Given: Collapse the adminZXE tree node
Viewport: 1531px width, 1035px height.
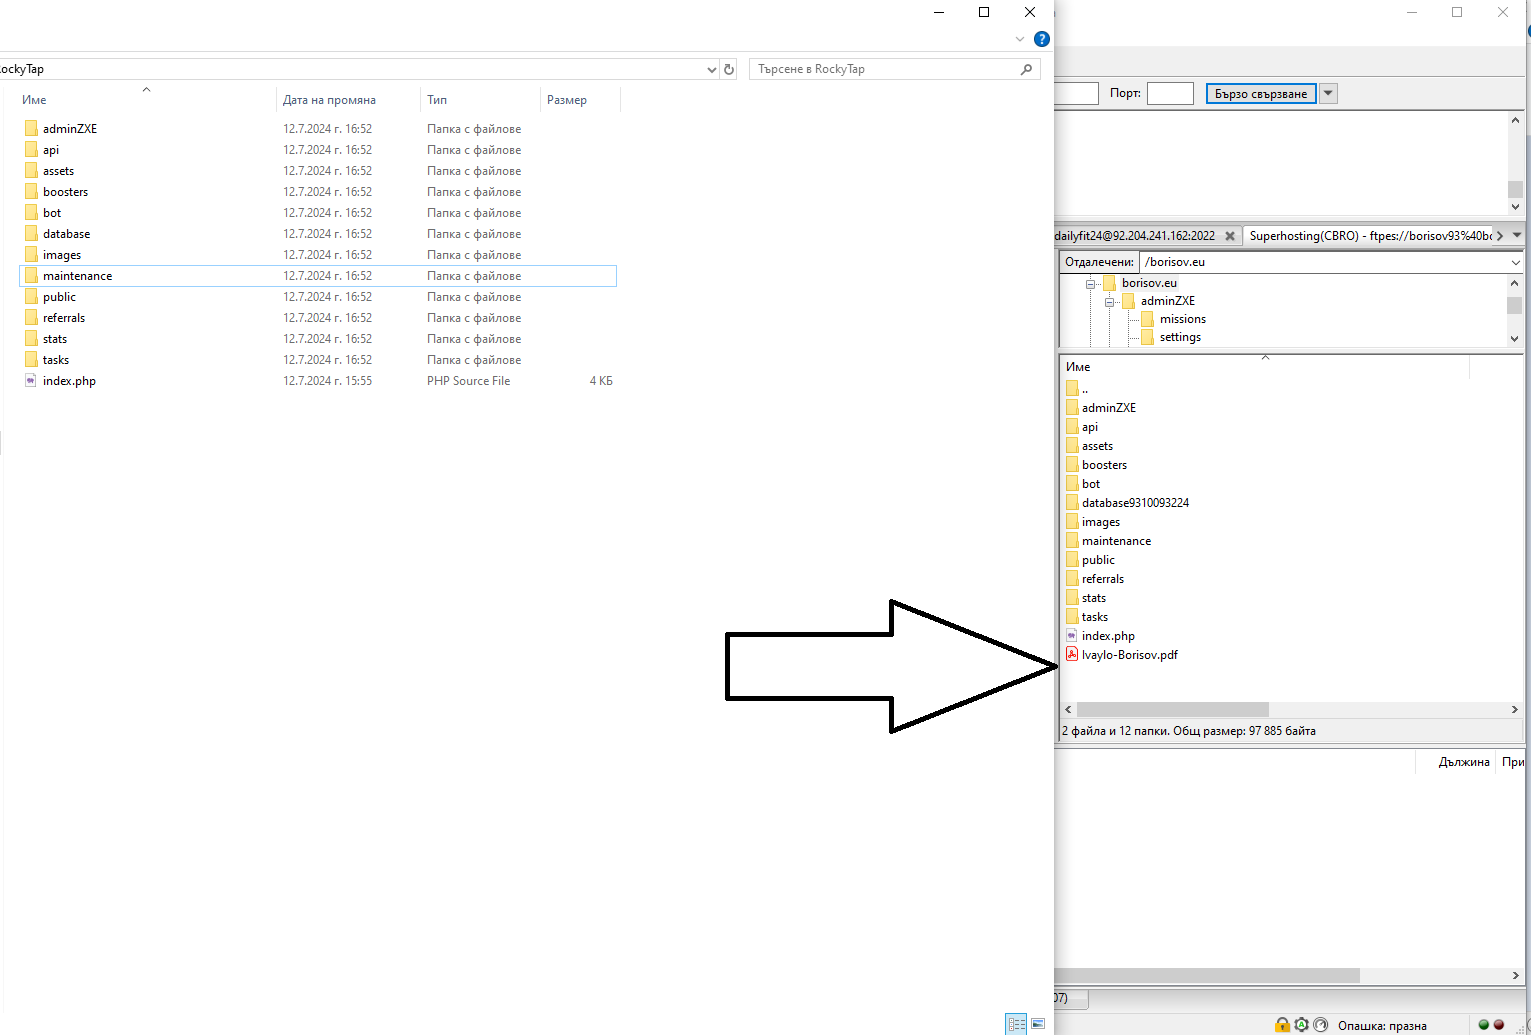Looking at the screenshot, I should click(1109, 301).
